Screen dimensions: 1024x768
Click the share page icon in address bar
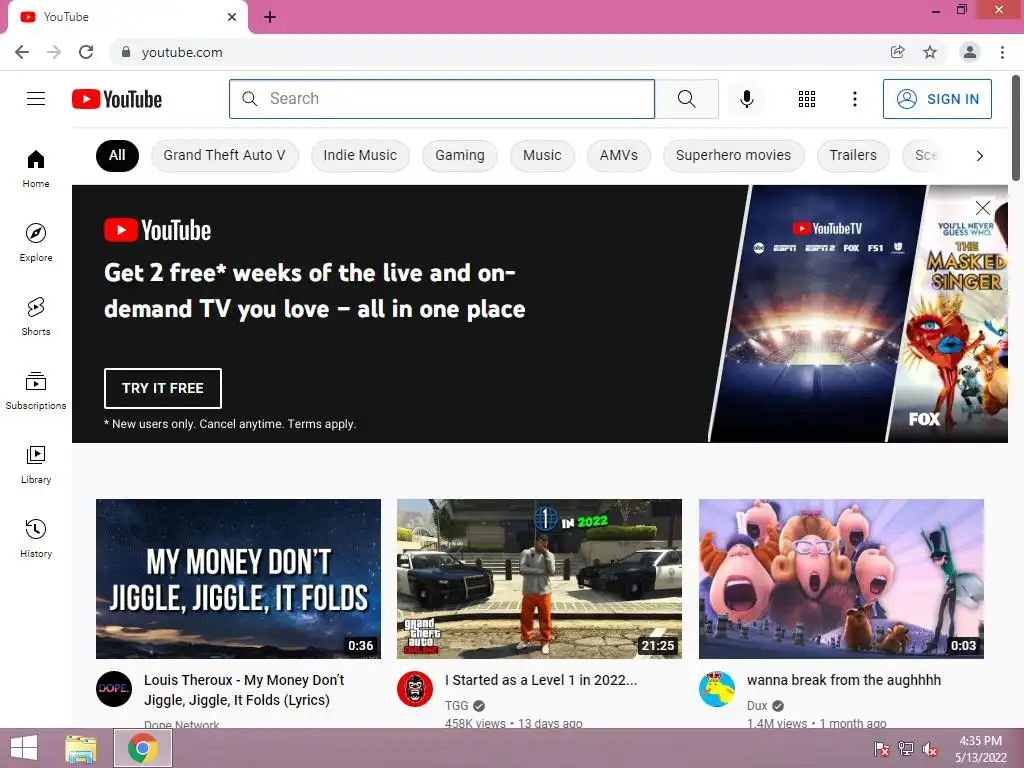pyautogui.click(x=898, y=52)
